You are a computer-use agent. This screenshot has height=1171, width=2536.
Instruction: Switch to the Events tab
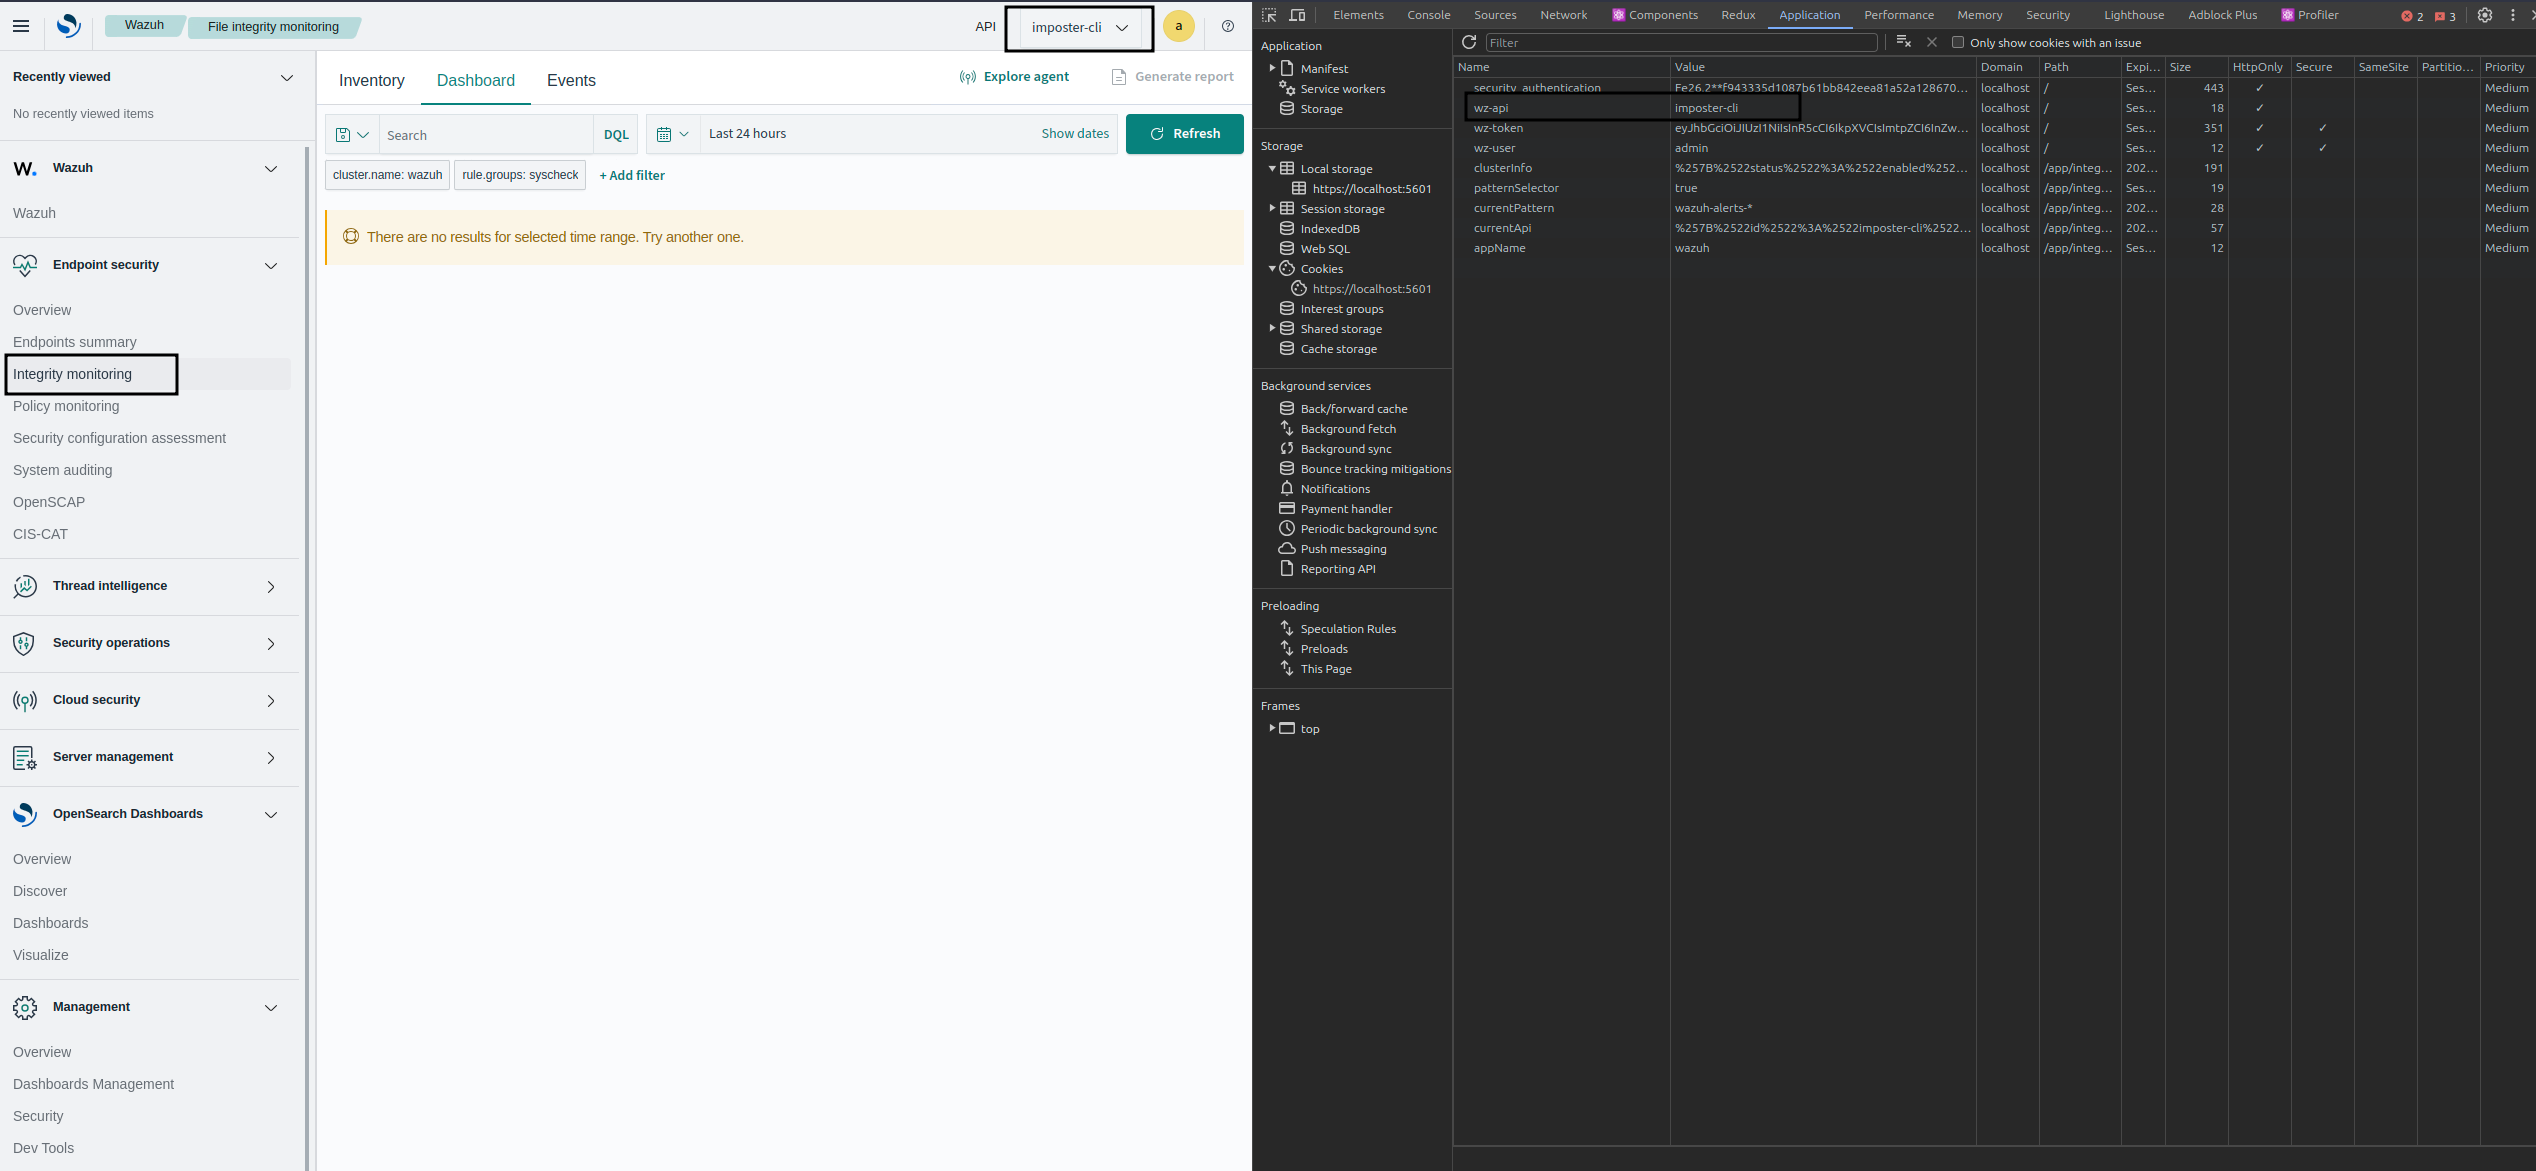coord(571,80)
